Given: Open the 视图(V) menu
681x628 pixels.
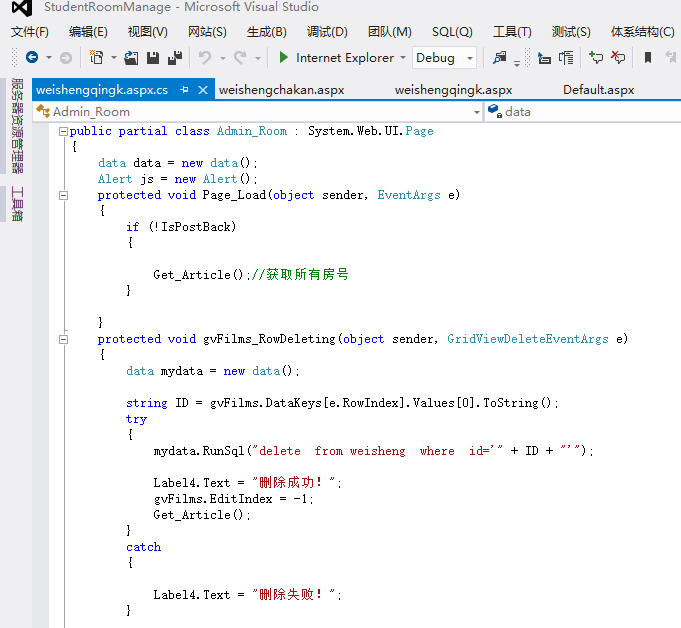Looking at the screenshot, I should click(148, 32).
